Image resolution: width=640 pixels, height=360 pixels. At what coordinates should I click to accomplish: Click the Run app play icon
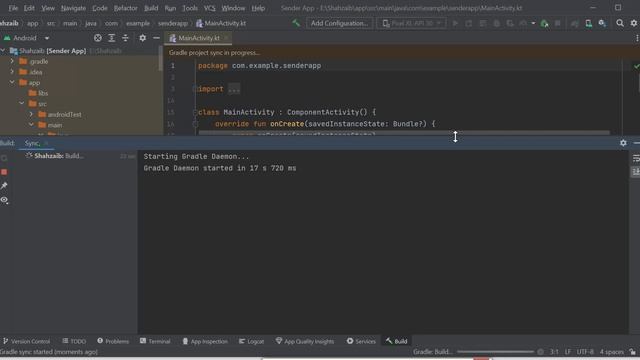(x=455, y=23)
